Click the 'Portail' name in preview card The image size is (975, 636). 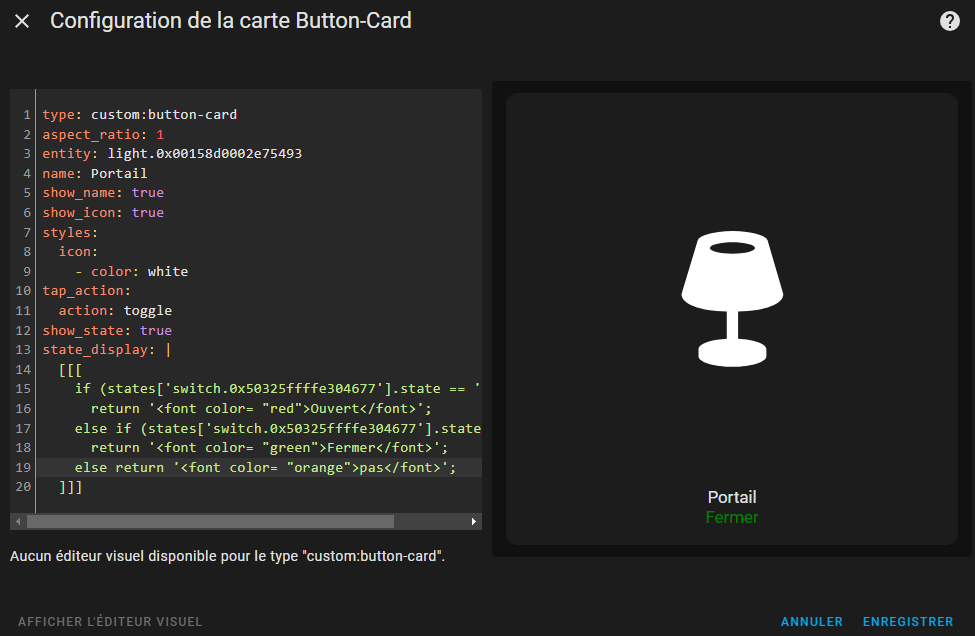(x=732, y=497)
